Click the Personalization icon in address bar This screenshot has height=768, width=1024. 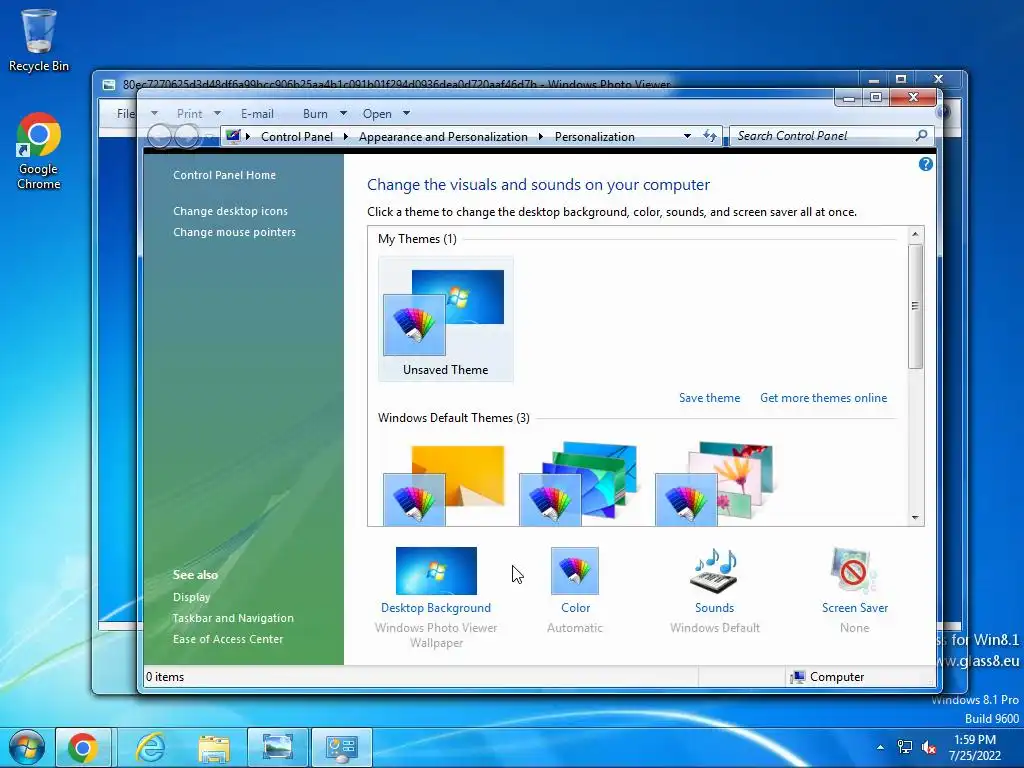pos(232,136)
